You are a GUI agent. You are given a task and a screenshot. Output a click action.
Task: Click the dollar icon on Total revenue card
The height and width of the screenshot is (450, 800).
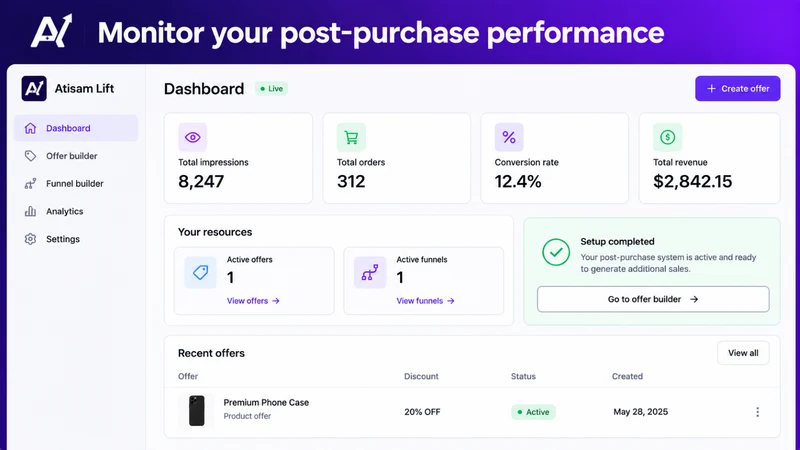coord(667,137)
